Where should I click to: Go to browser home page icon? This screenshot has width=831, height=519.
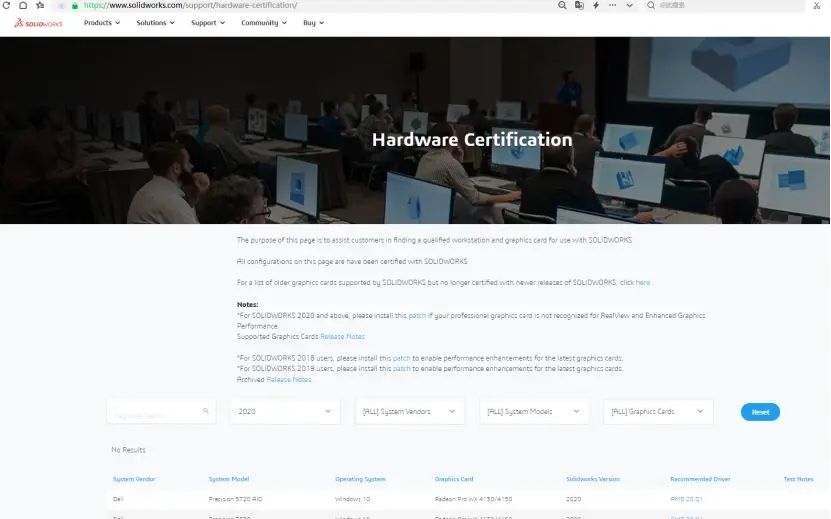tap(23, 5)
